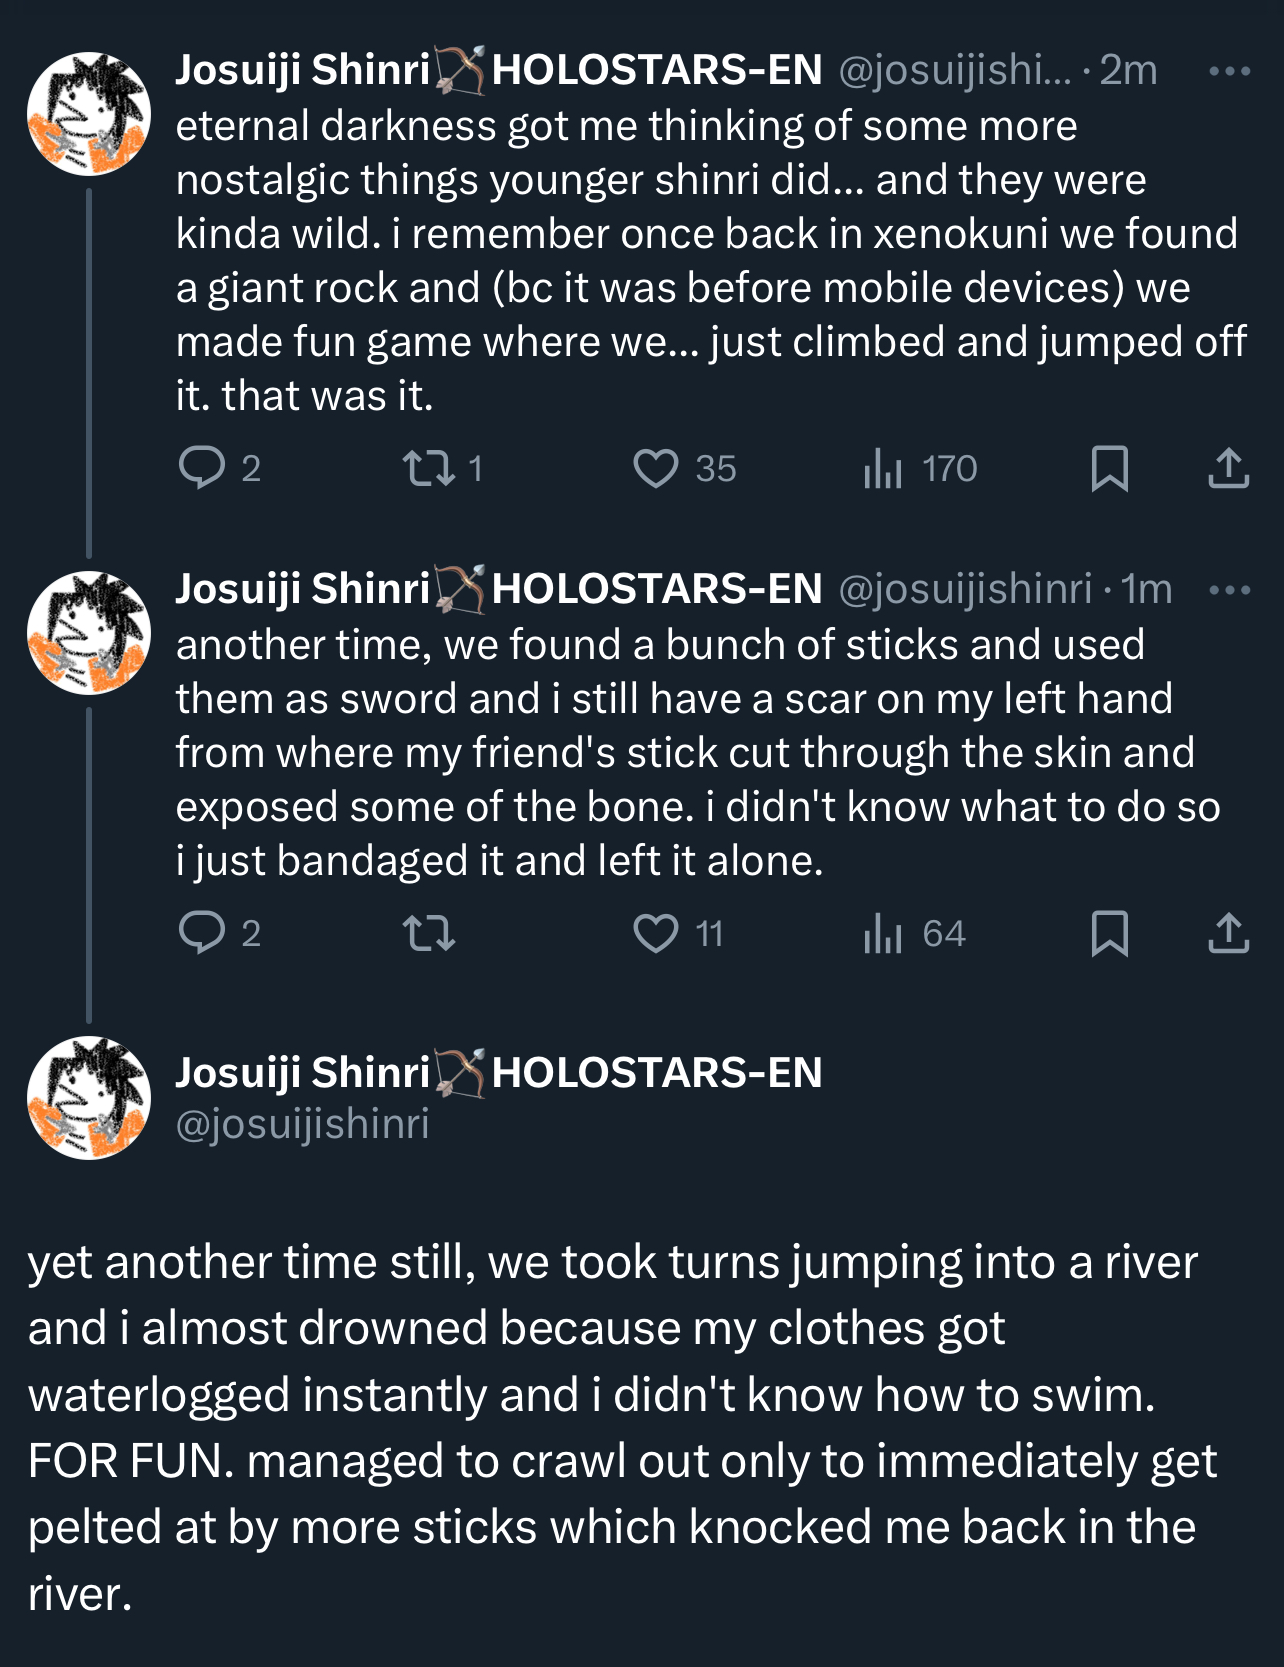Image resolution: width=1284 pixels, height=1667 pixels.
Task: Like the tweet with 11 likes
Action: (656, 933)
